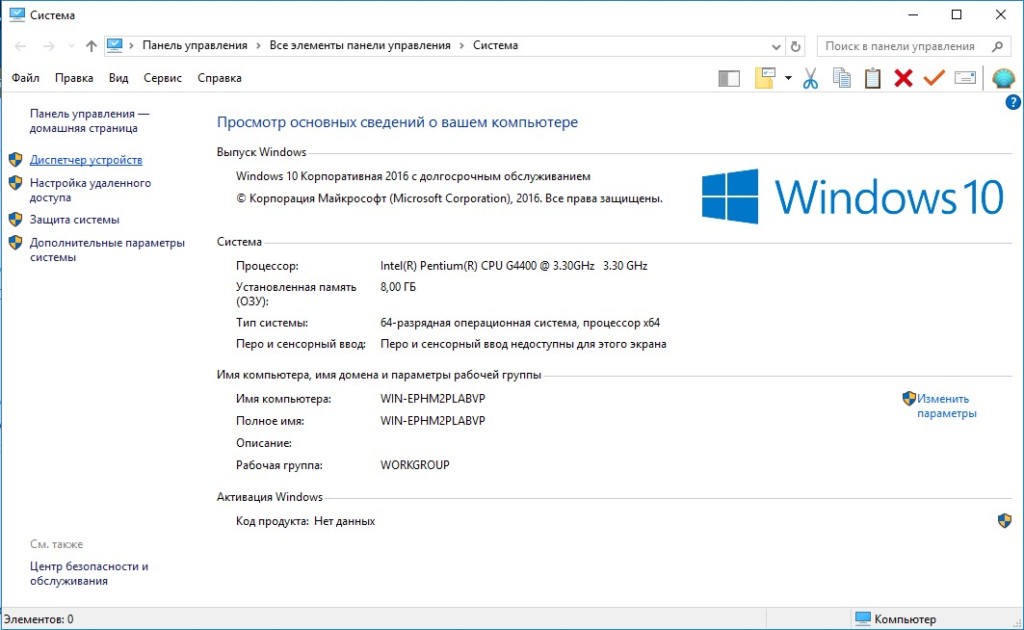
Task: Open the Вид menu
Action: [x=118, y=78]
